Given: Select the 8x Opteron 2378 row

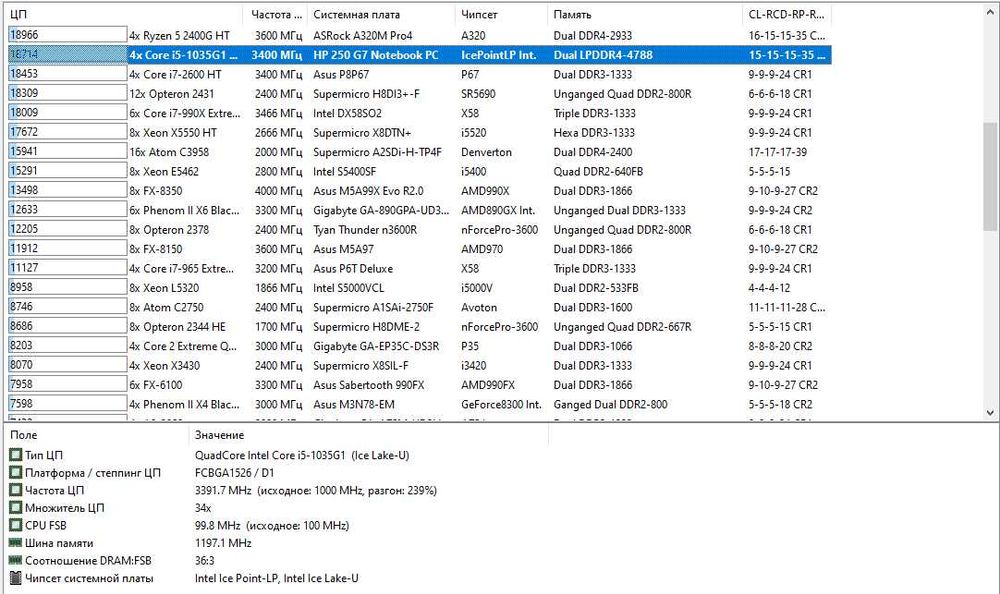Looking at the screenshot, I should pyautogui.click(x=420, y=230).
